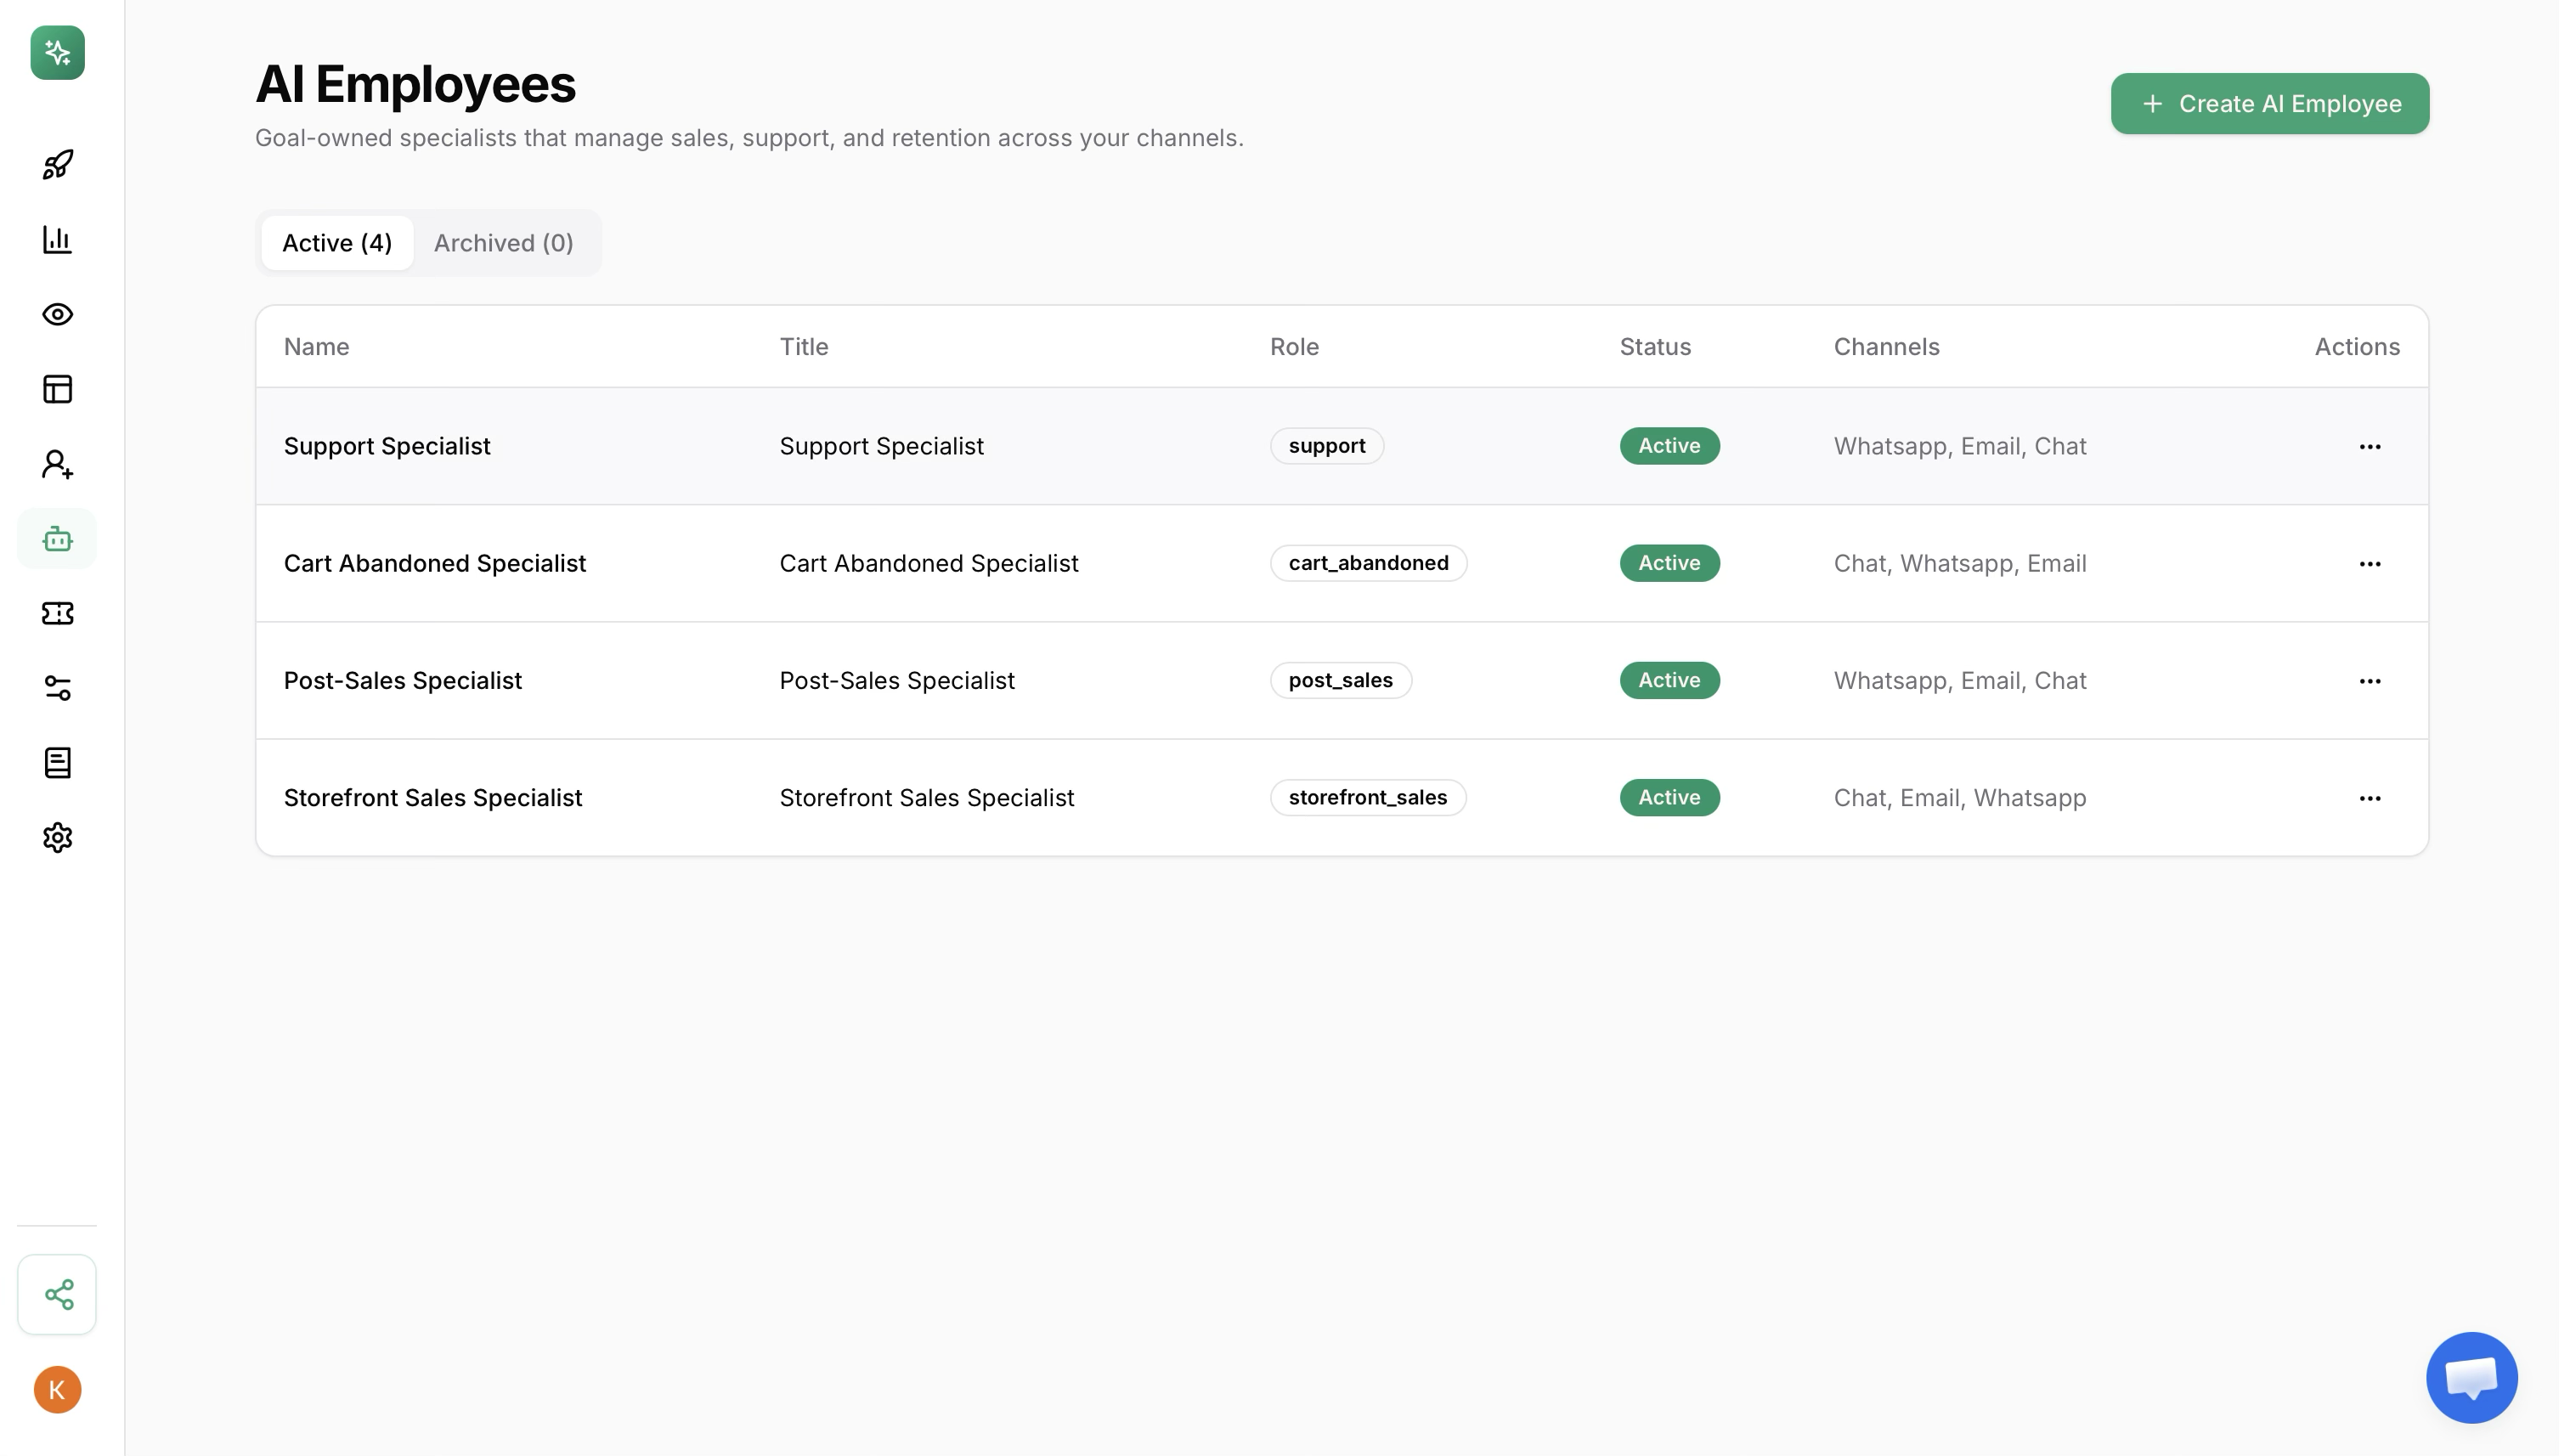Click the 'post_sales' role badge
Image resolution: width=2559 pixels, height=1456 pixels.
[1340, 680]
